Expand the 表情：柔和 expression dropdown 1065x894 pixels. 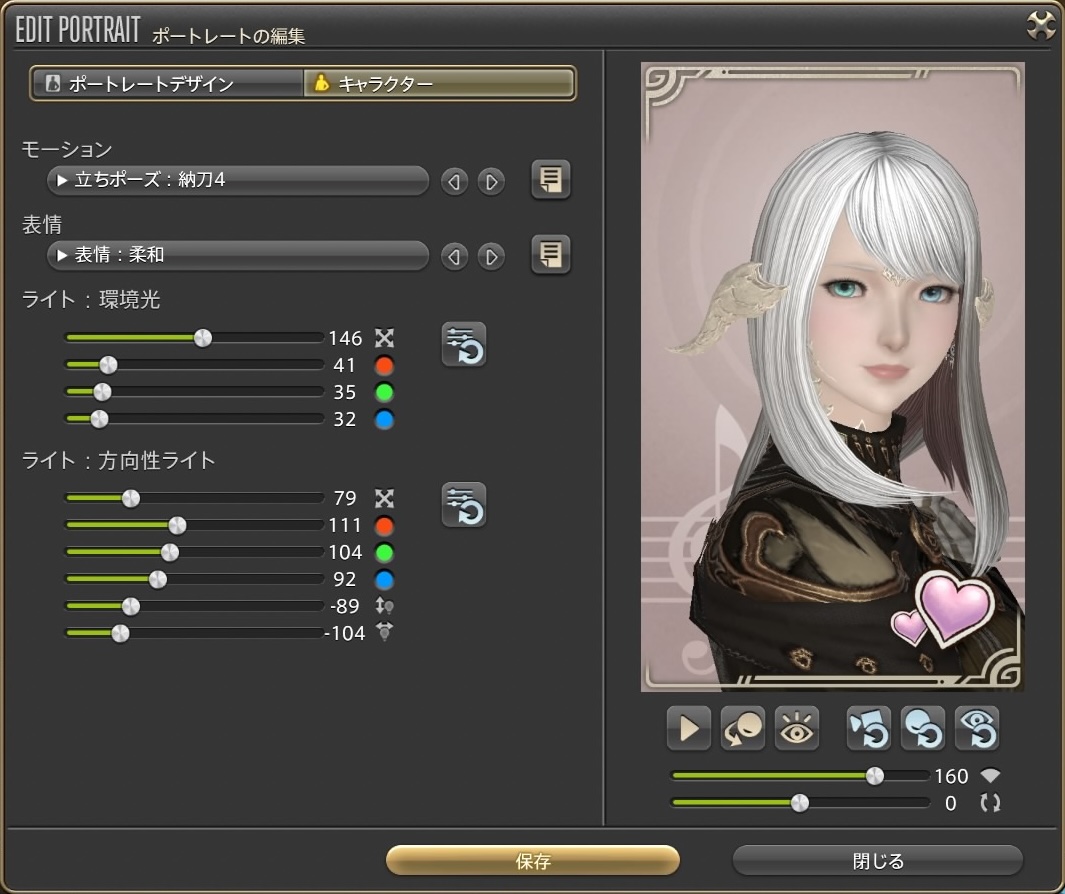click(238, 256)
